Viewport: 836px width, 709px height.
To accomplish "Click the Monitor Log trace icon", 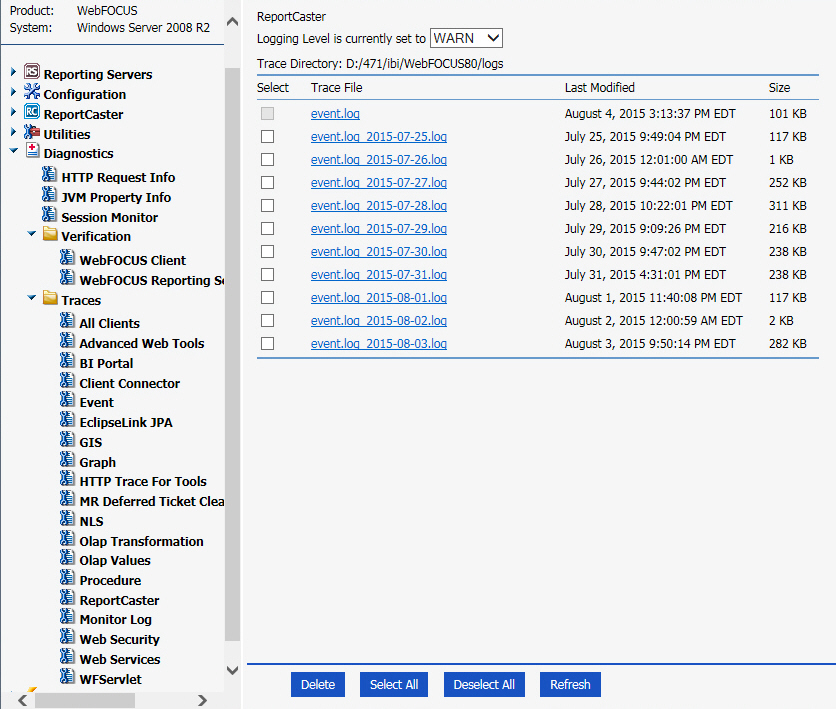I will 67,617.
